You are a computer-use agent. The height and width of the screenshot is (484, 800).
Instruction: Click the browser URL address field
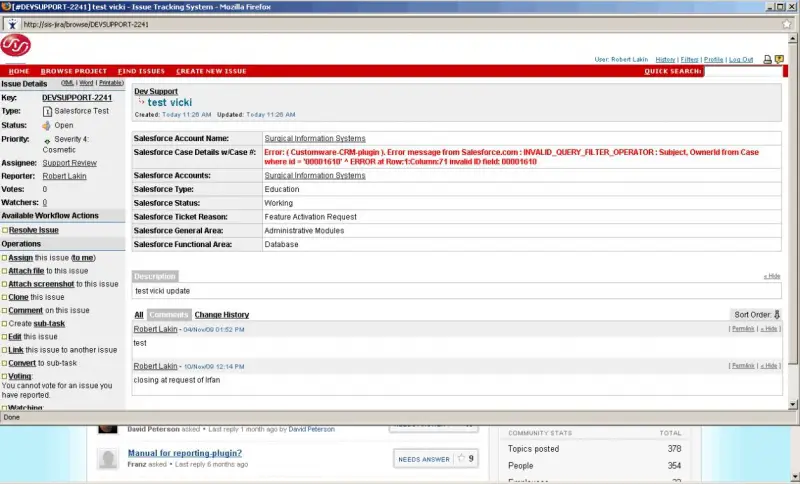tap(400, 24)
